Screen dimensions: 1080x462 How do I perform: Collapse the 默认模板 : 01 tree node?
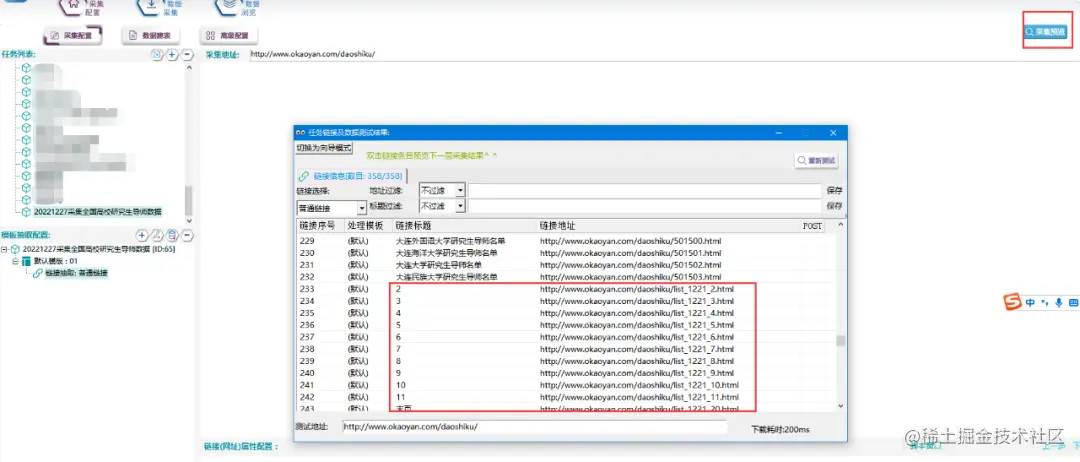tap(14, 261)
